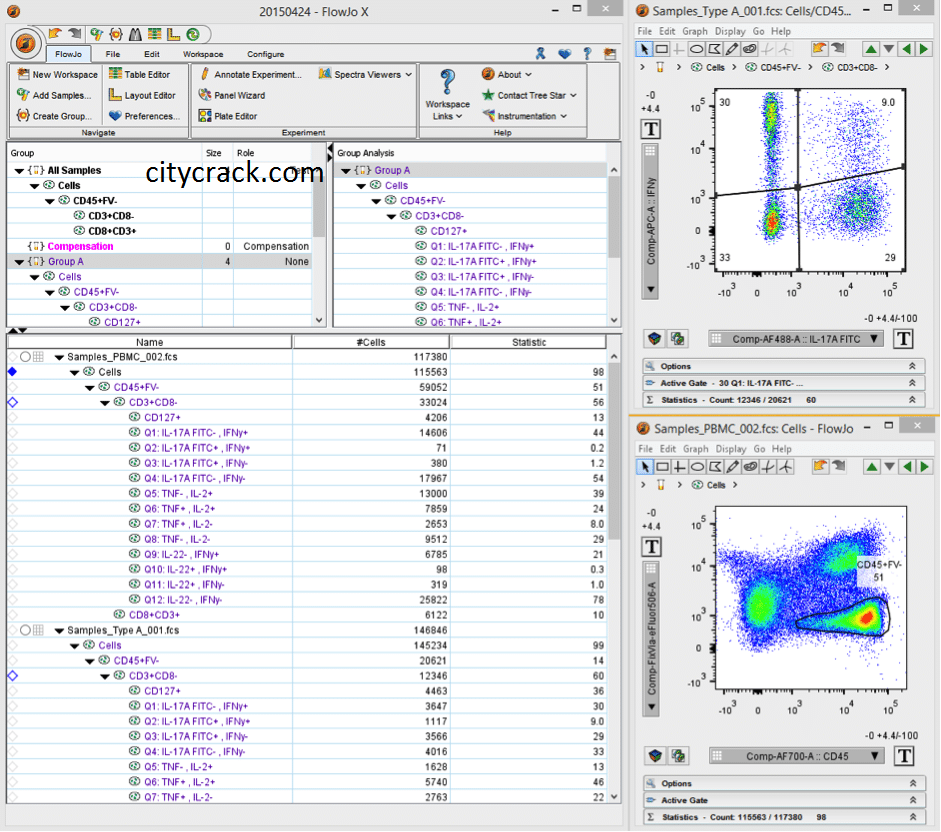Click the sample table vertical scrollbar
This screenshot has height=832, width=941.
coord(614,576)
